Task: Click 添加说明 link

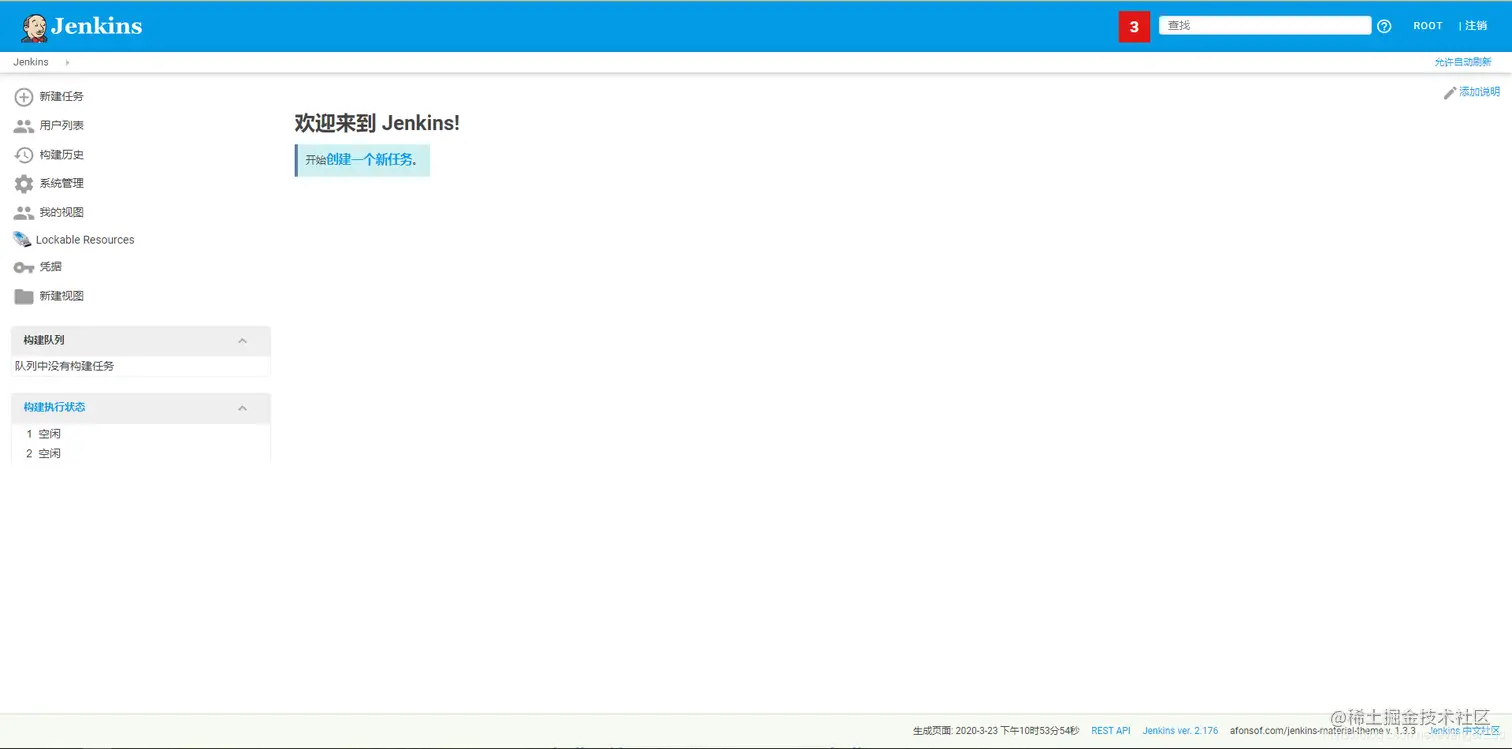Action: pyautogui.click(x=1479, y=92)
